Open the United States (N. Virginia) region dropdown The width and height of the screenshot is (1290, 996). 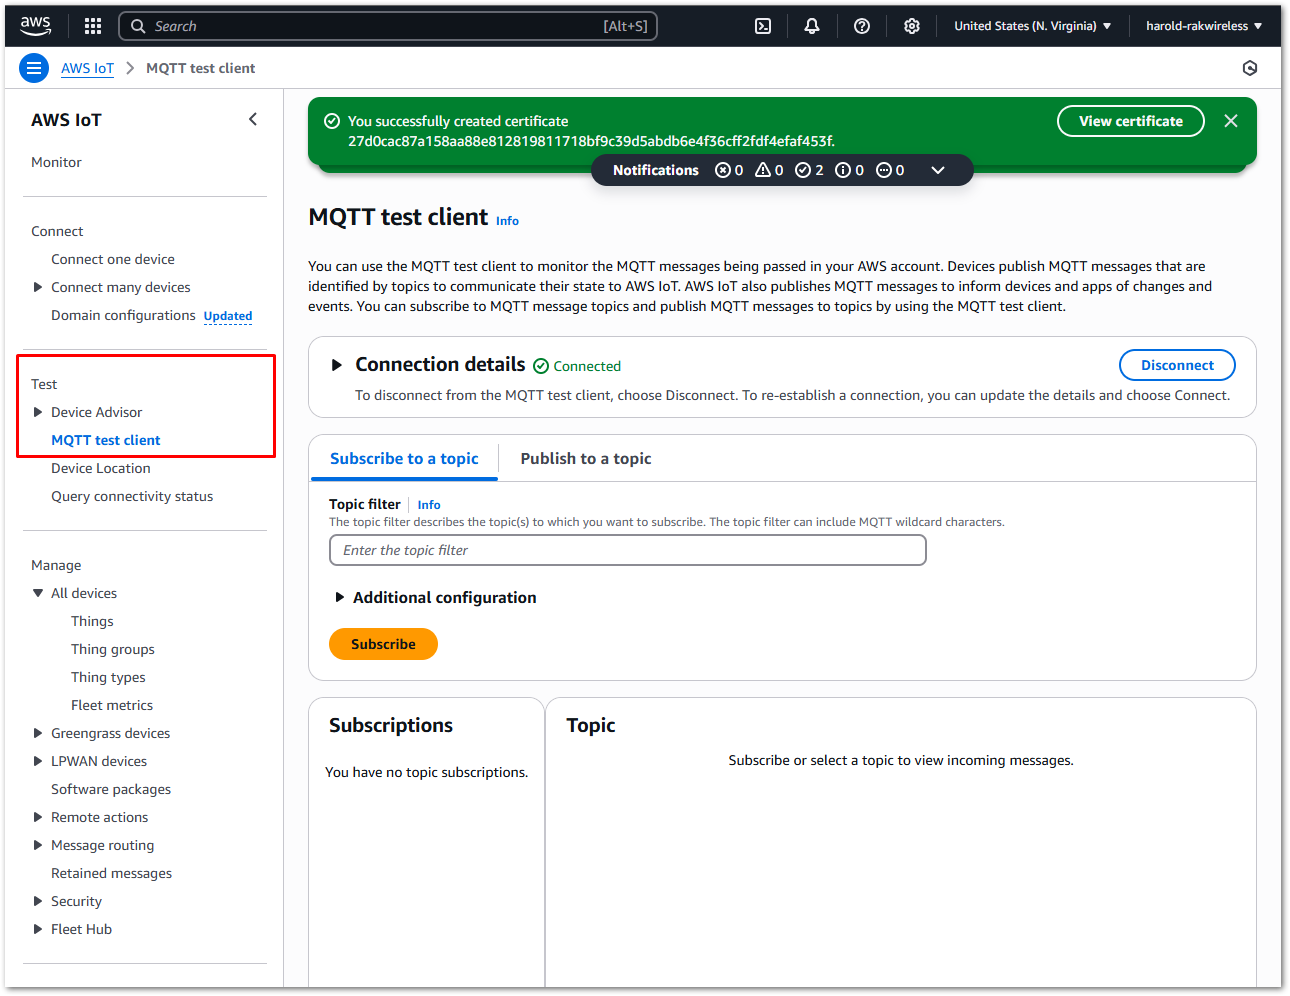click(1032, 25)
